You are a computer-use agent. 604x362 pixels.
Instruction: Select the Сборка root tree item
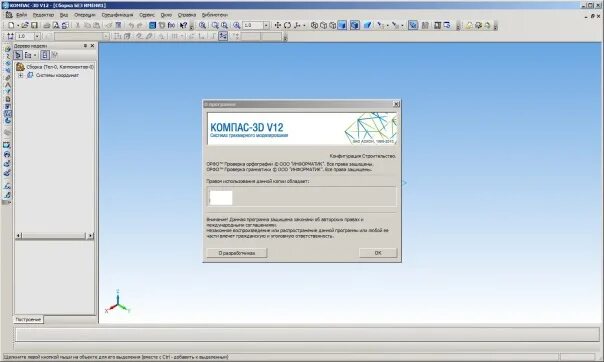pos(60,67)
